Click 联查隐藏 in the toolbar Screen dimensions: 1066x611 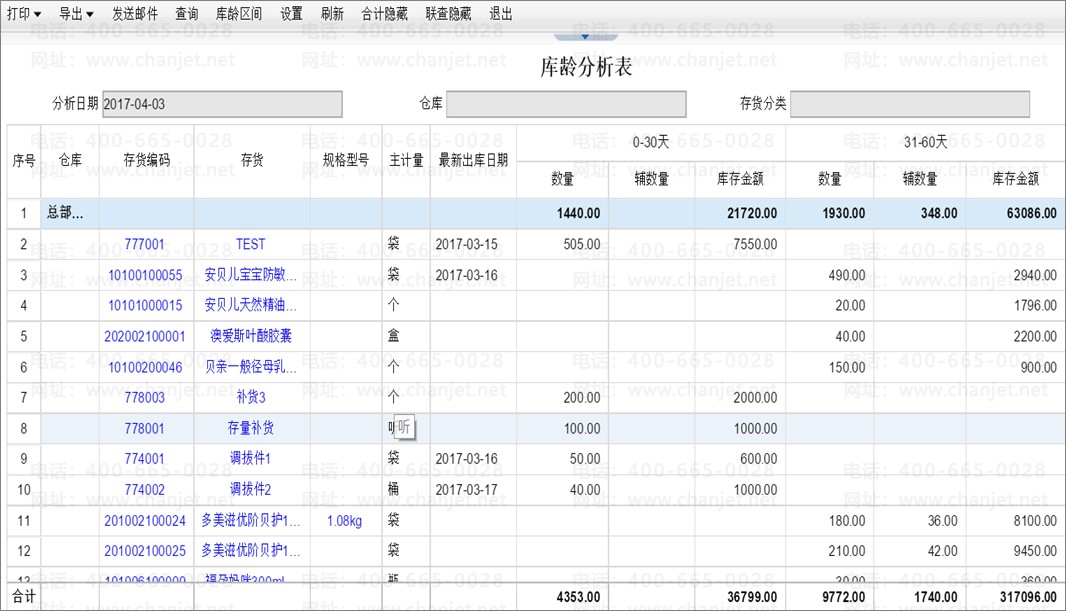coord(449,14)
